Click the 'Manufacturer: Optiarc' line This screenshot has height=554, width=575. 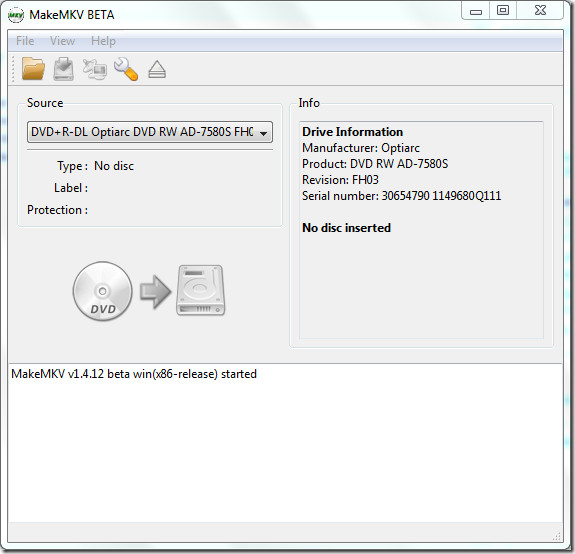pos(361,148)
